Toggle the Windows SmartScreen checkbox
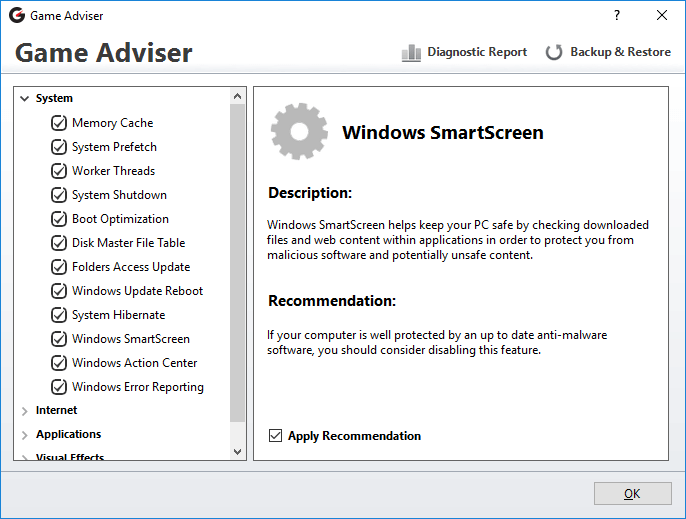The image size is (686, 519). point(59,339)
